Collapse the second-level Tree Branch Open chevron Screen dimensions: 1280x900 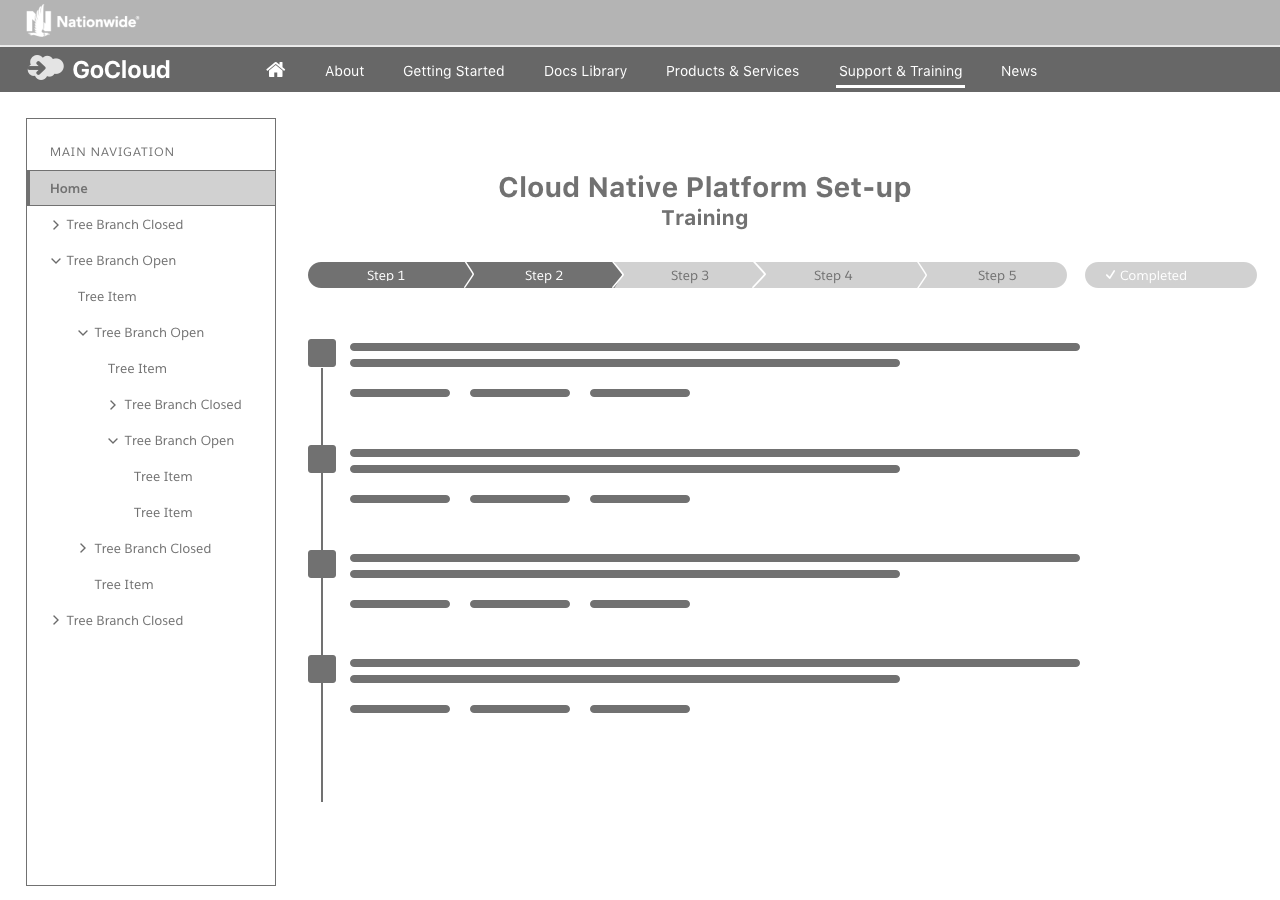coord(83,333)
